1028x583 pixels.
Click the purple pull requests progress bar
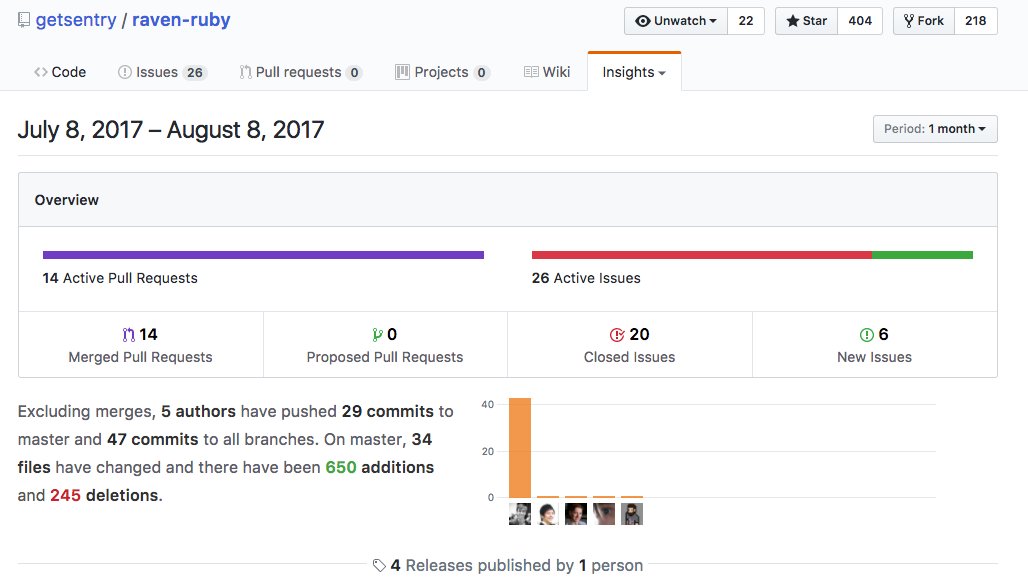pos(263,255)
